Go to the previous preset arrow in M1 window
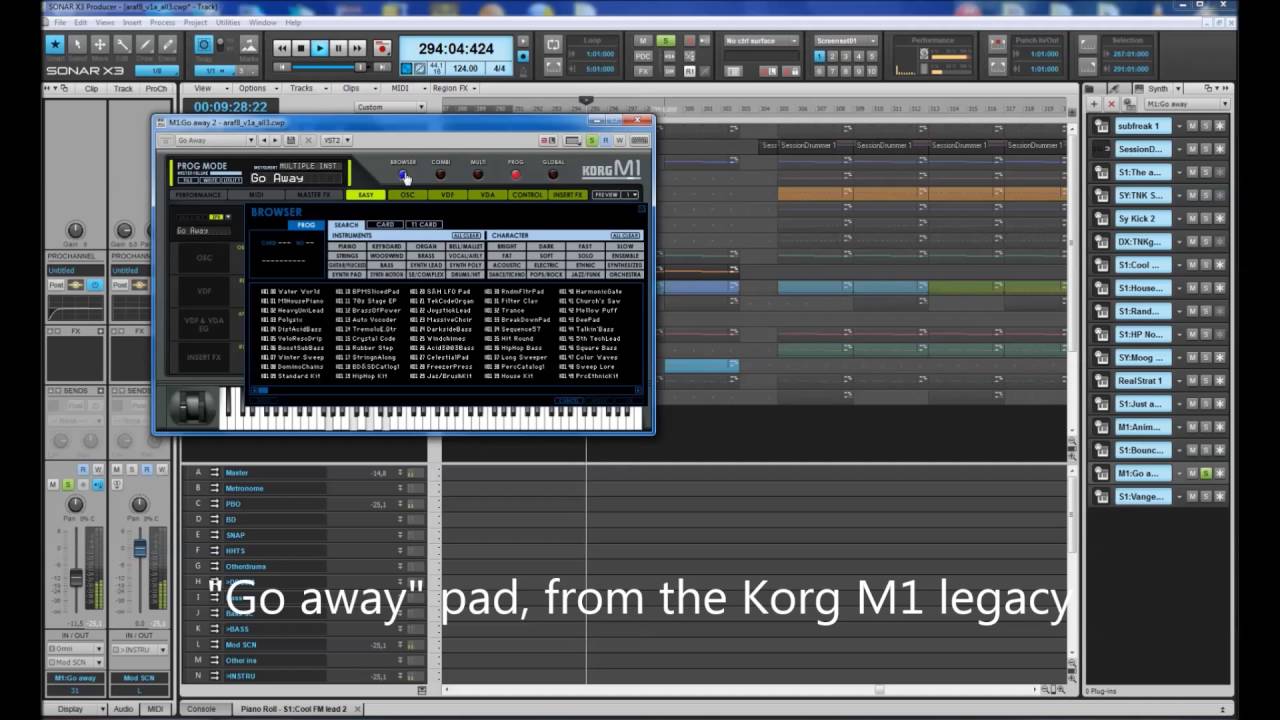Image resolution: width=1280 pixels, height=720 pixels. click(264, 141)
